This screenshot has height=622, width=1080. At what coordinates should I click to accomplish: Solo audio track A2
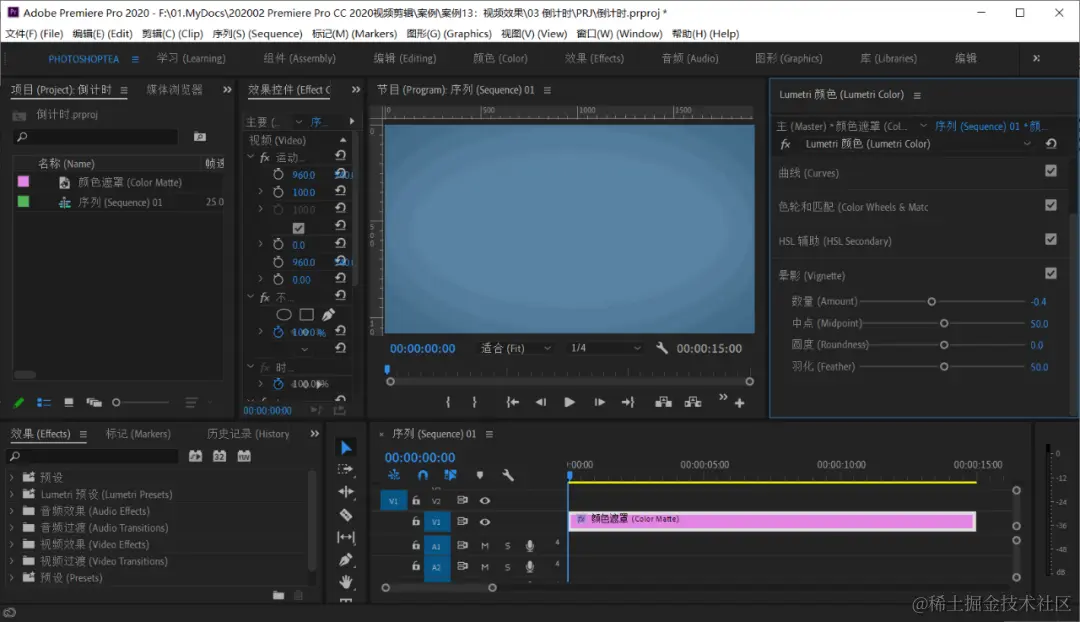click(x=508, y=567)
